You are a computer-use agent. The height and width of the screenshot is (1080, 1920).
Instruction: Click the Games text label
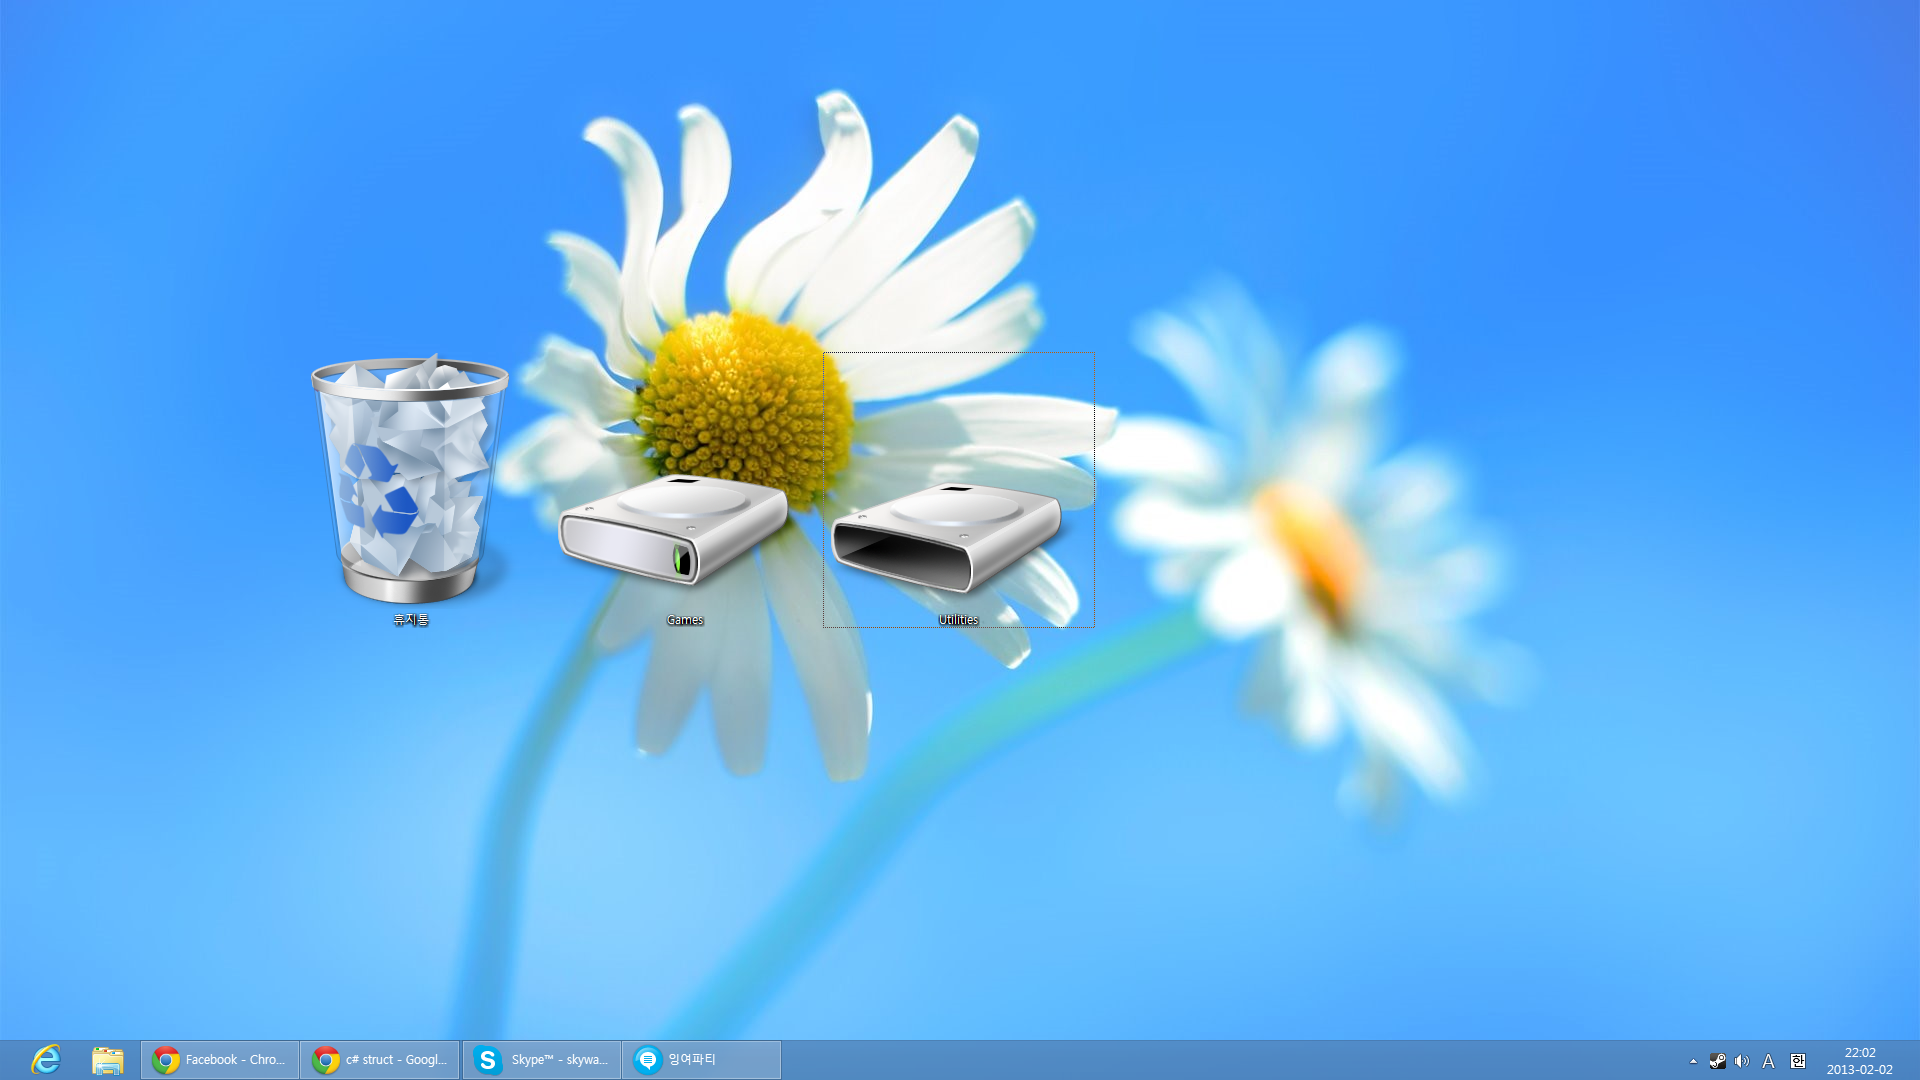[685, 620]
